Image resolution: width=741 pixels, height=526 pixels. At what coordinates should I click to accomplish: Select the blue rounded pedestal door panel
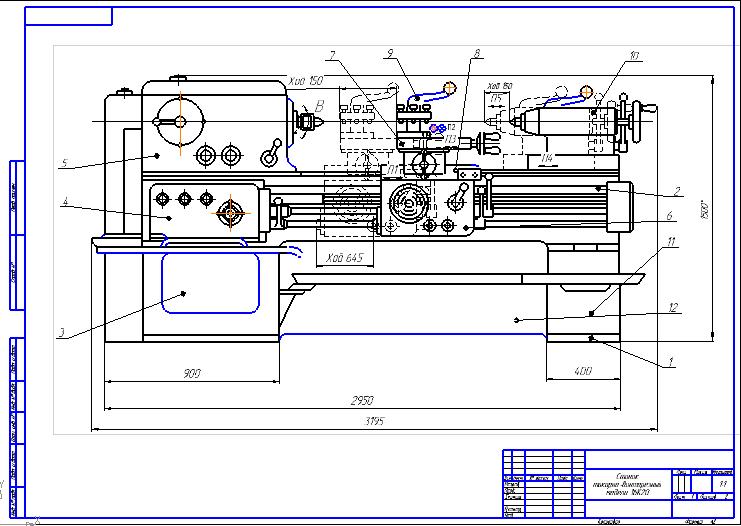[x=213, y=282]
